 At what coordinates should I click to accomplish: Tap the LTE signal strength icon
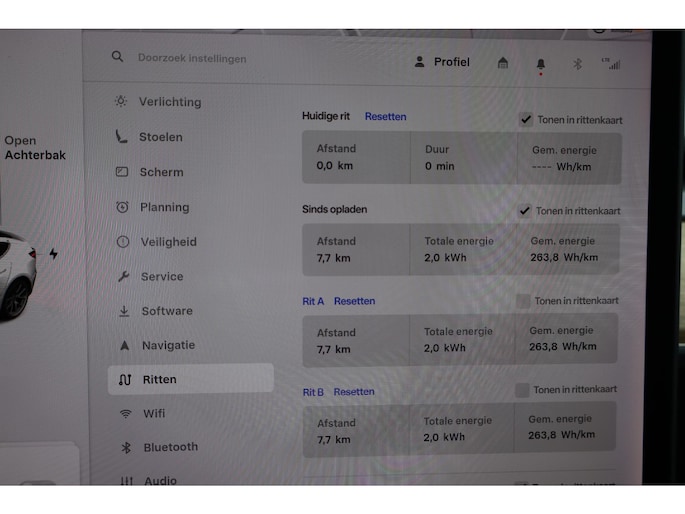click(610, 64)
